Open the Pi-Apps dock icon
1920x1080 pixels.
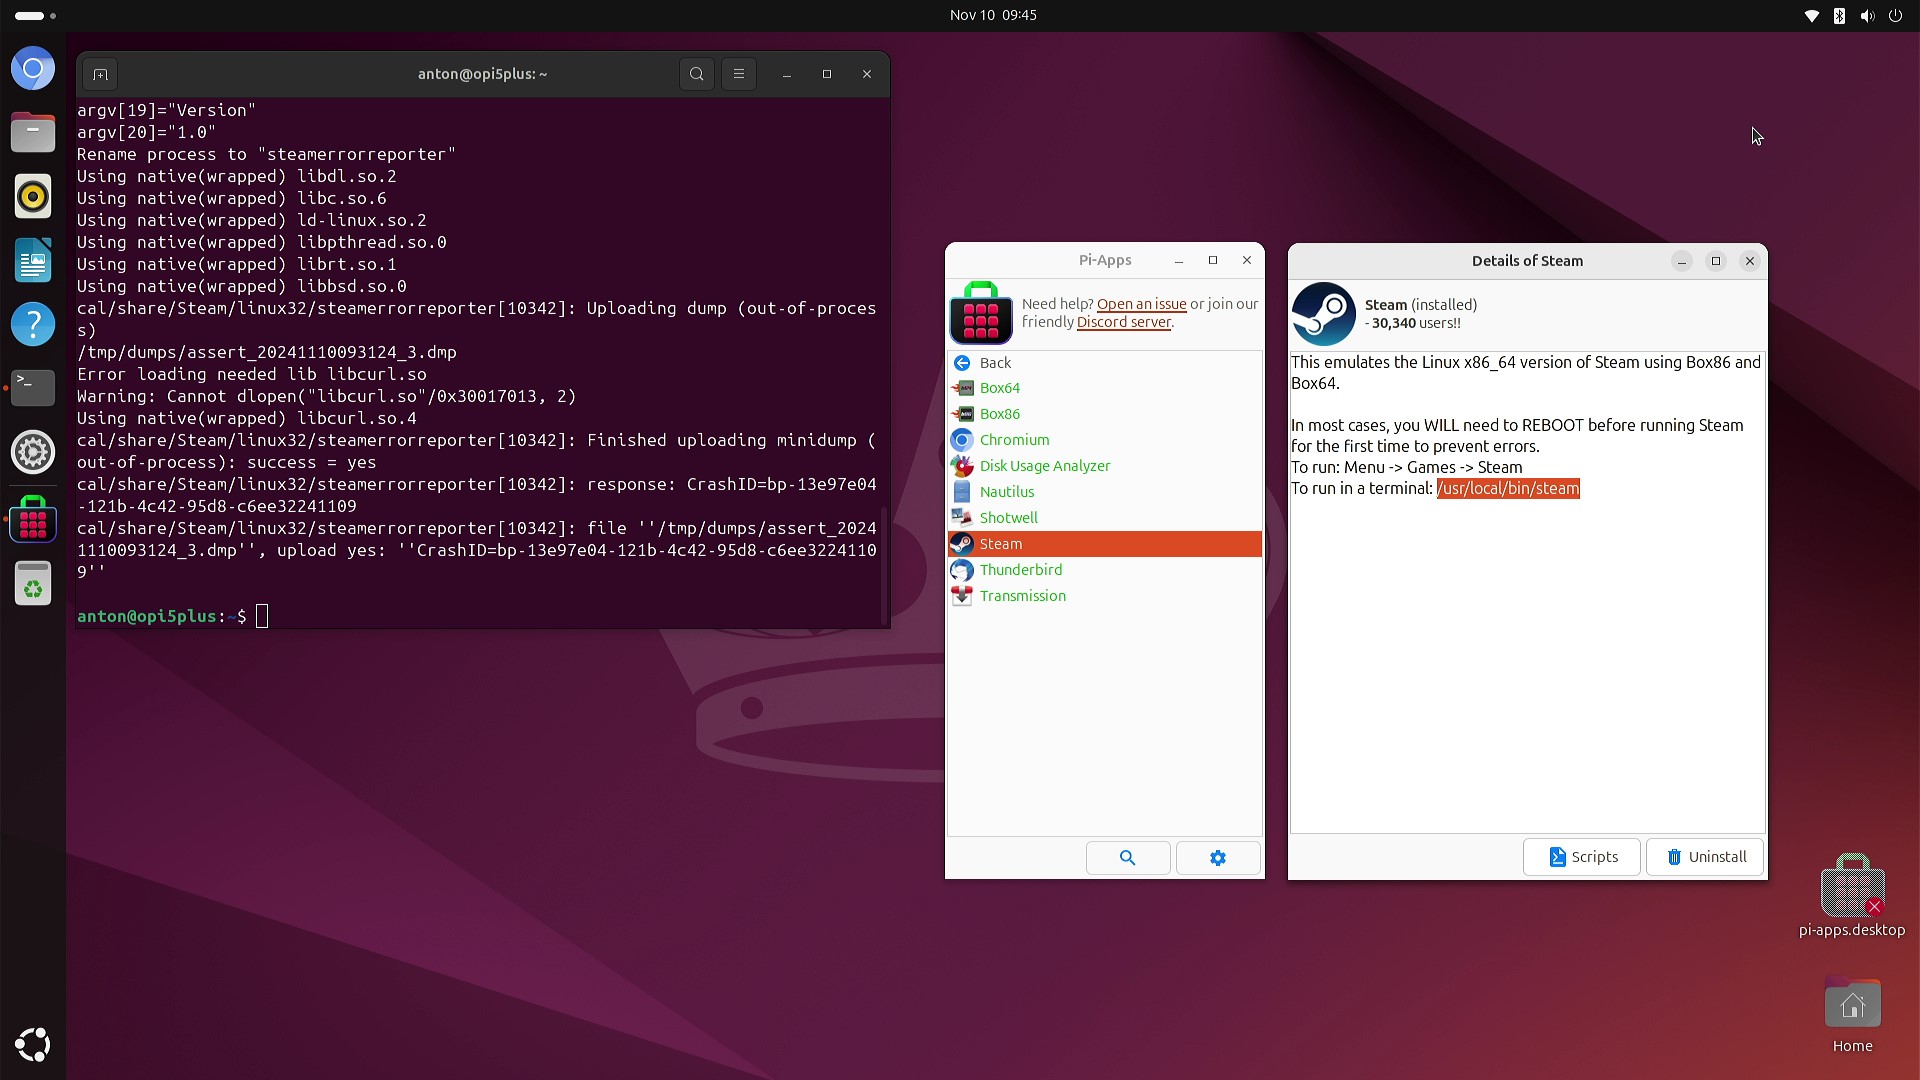33,520
